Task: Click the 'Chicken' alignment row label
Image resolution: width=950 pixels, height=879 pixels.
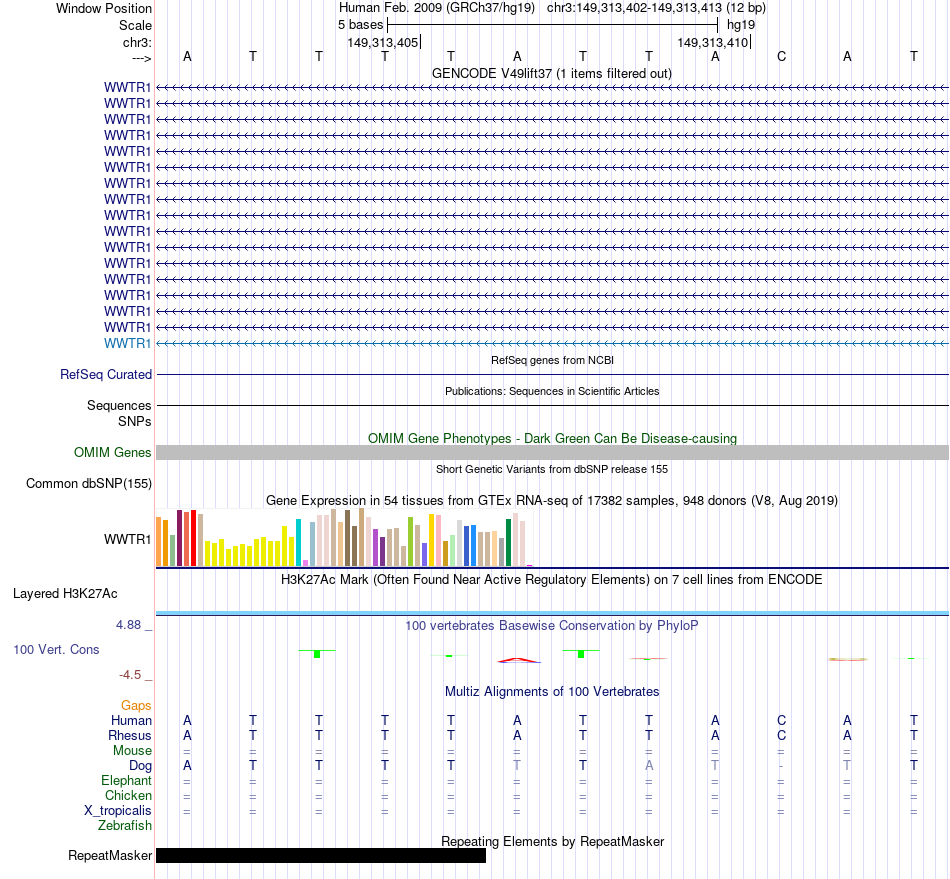Action: point(128,795)
